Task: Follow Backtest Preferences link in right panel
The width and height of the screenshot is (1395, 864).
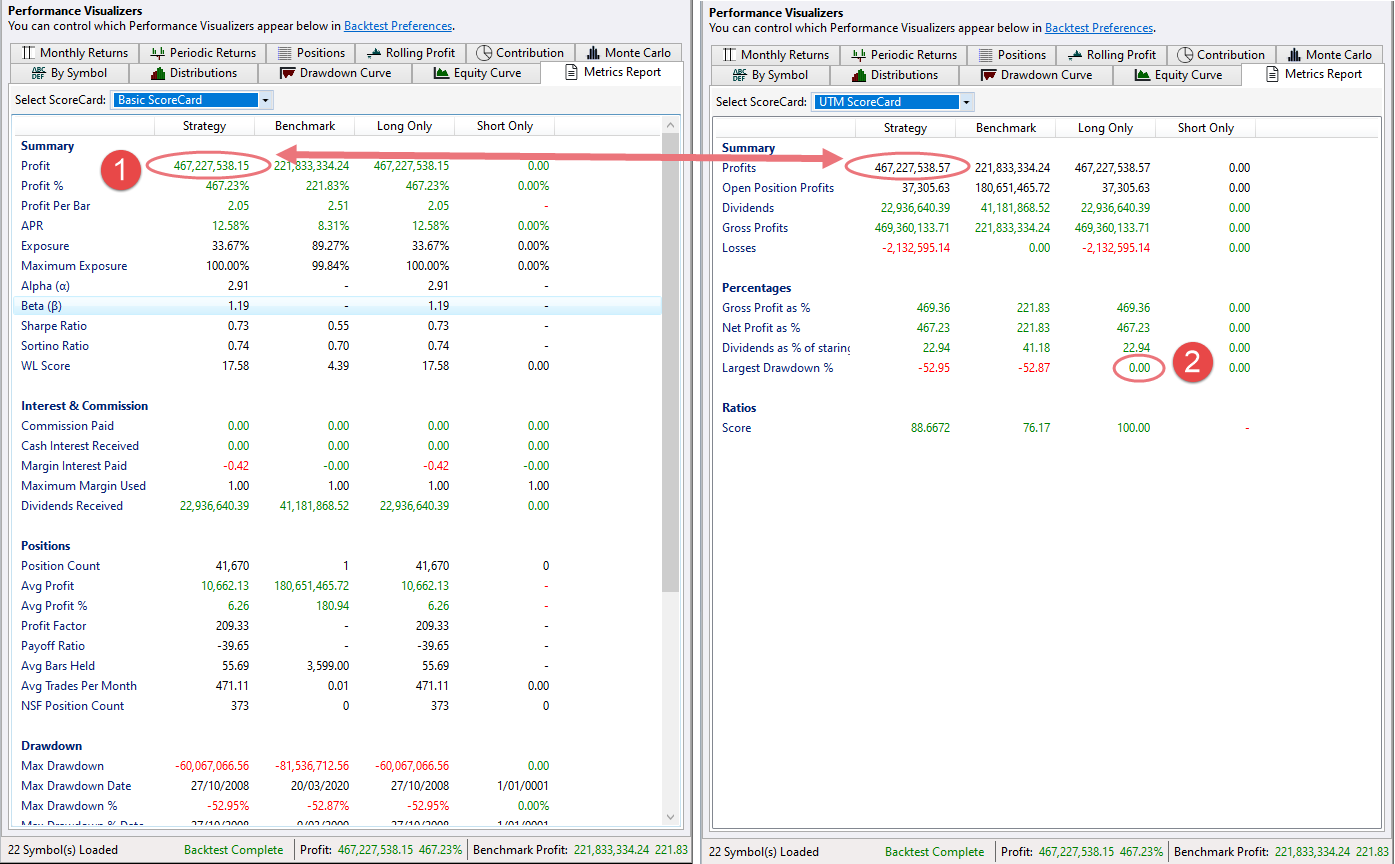Action: tap(1099, 28)
